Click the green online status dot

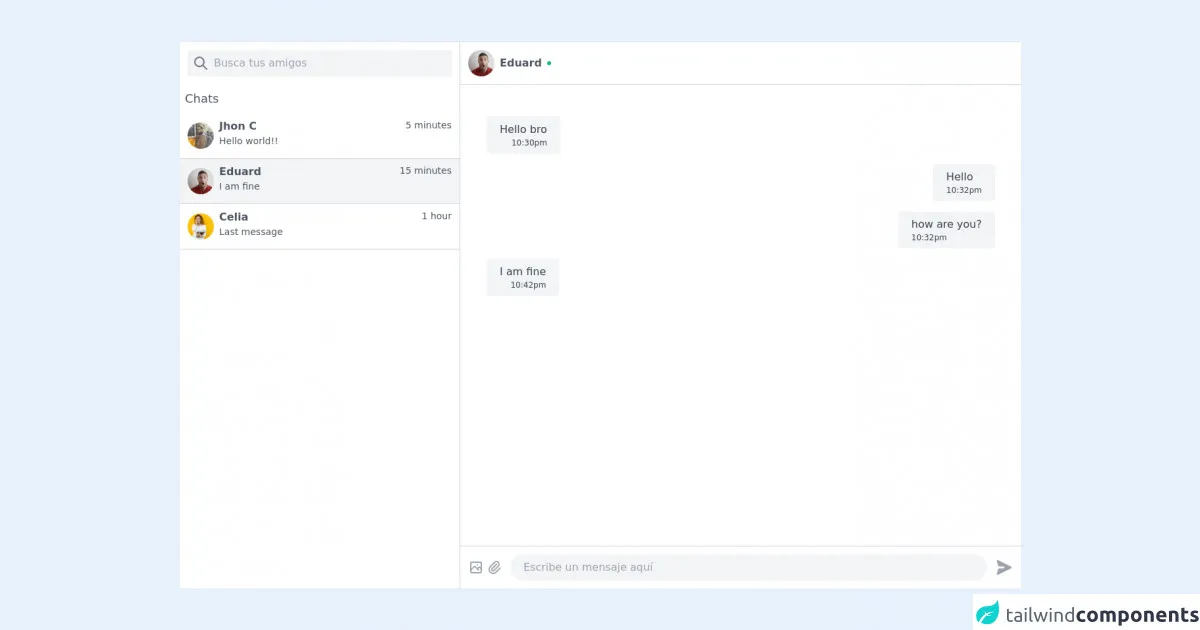[549, 63]
